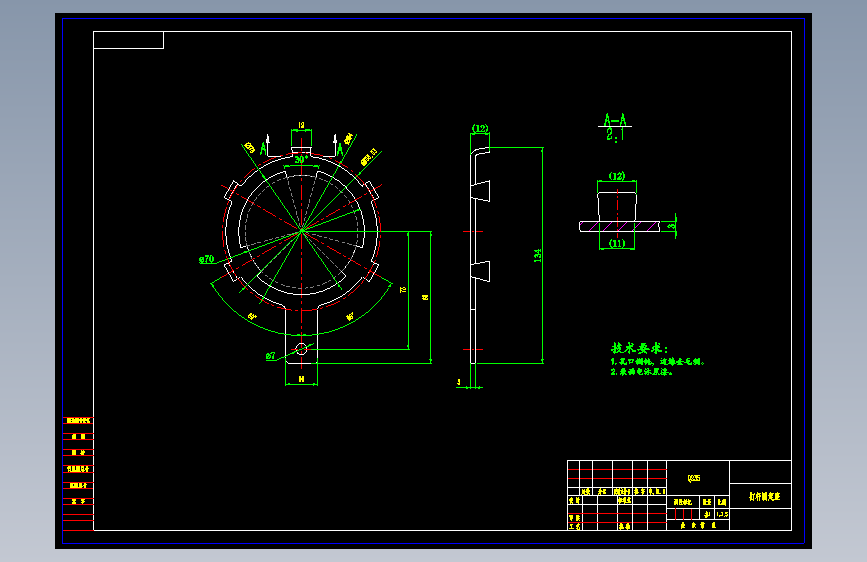The width and height of the screenshot is (867, 562).
Task: Click the 30° angle dimension text
Action: (x=301, y=159)
